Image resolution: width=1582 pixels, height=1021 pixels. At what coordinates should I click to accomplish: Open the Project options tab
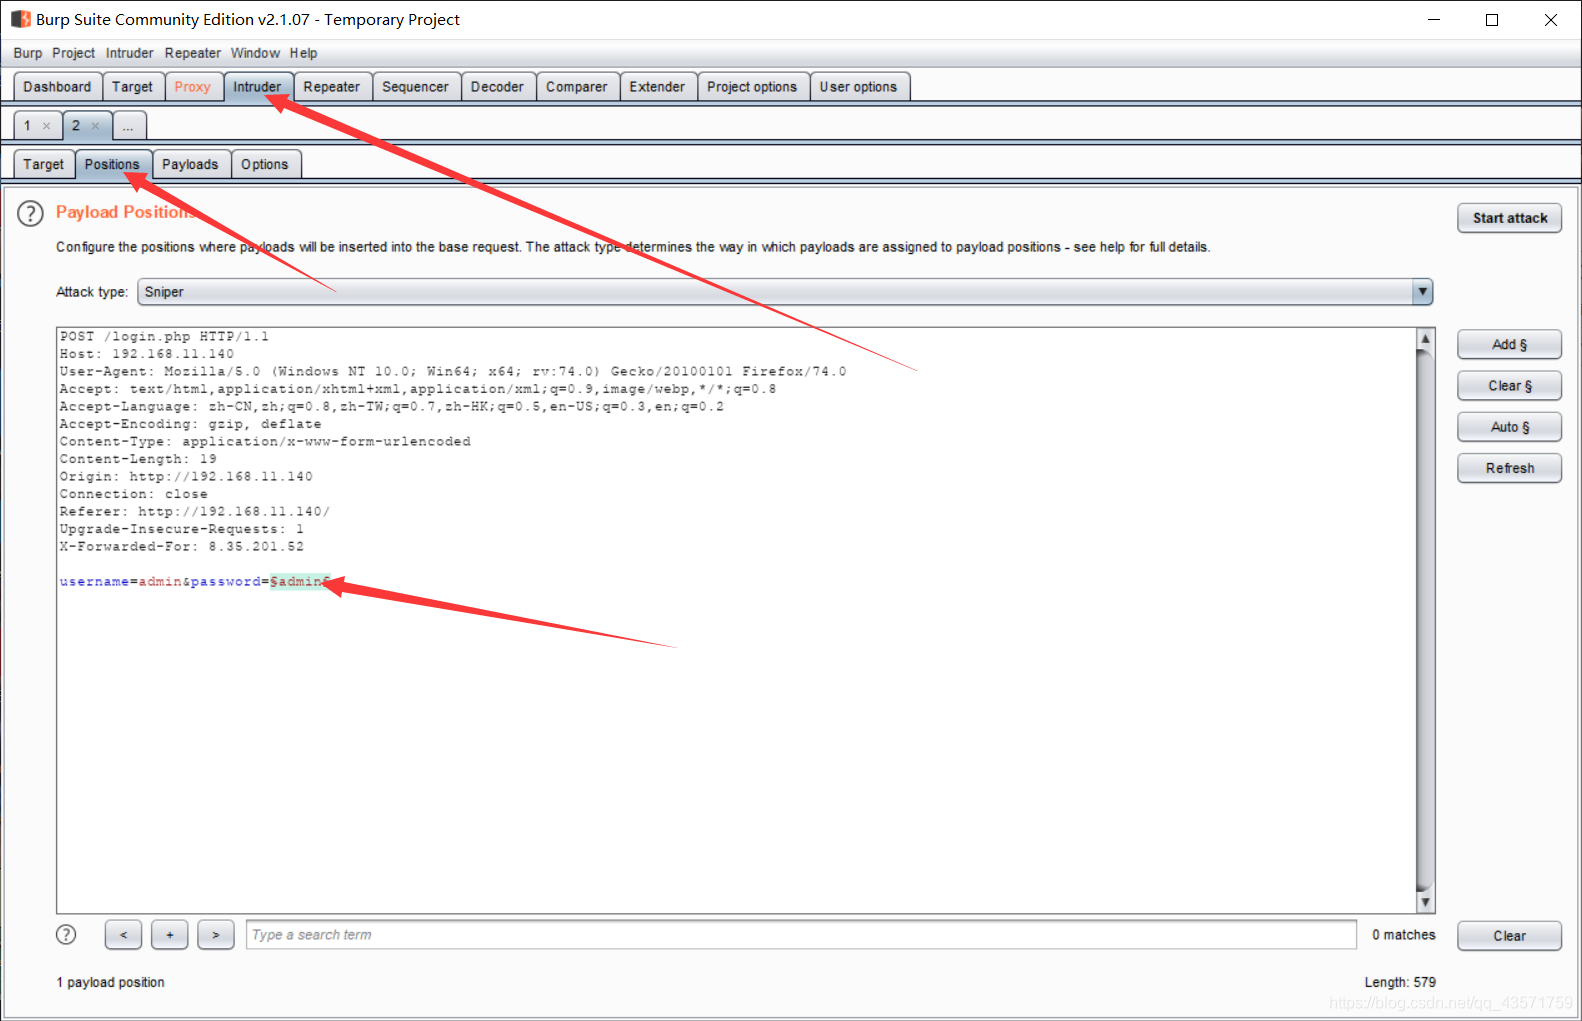coord(752,87)
